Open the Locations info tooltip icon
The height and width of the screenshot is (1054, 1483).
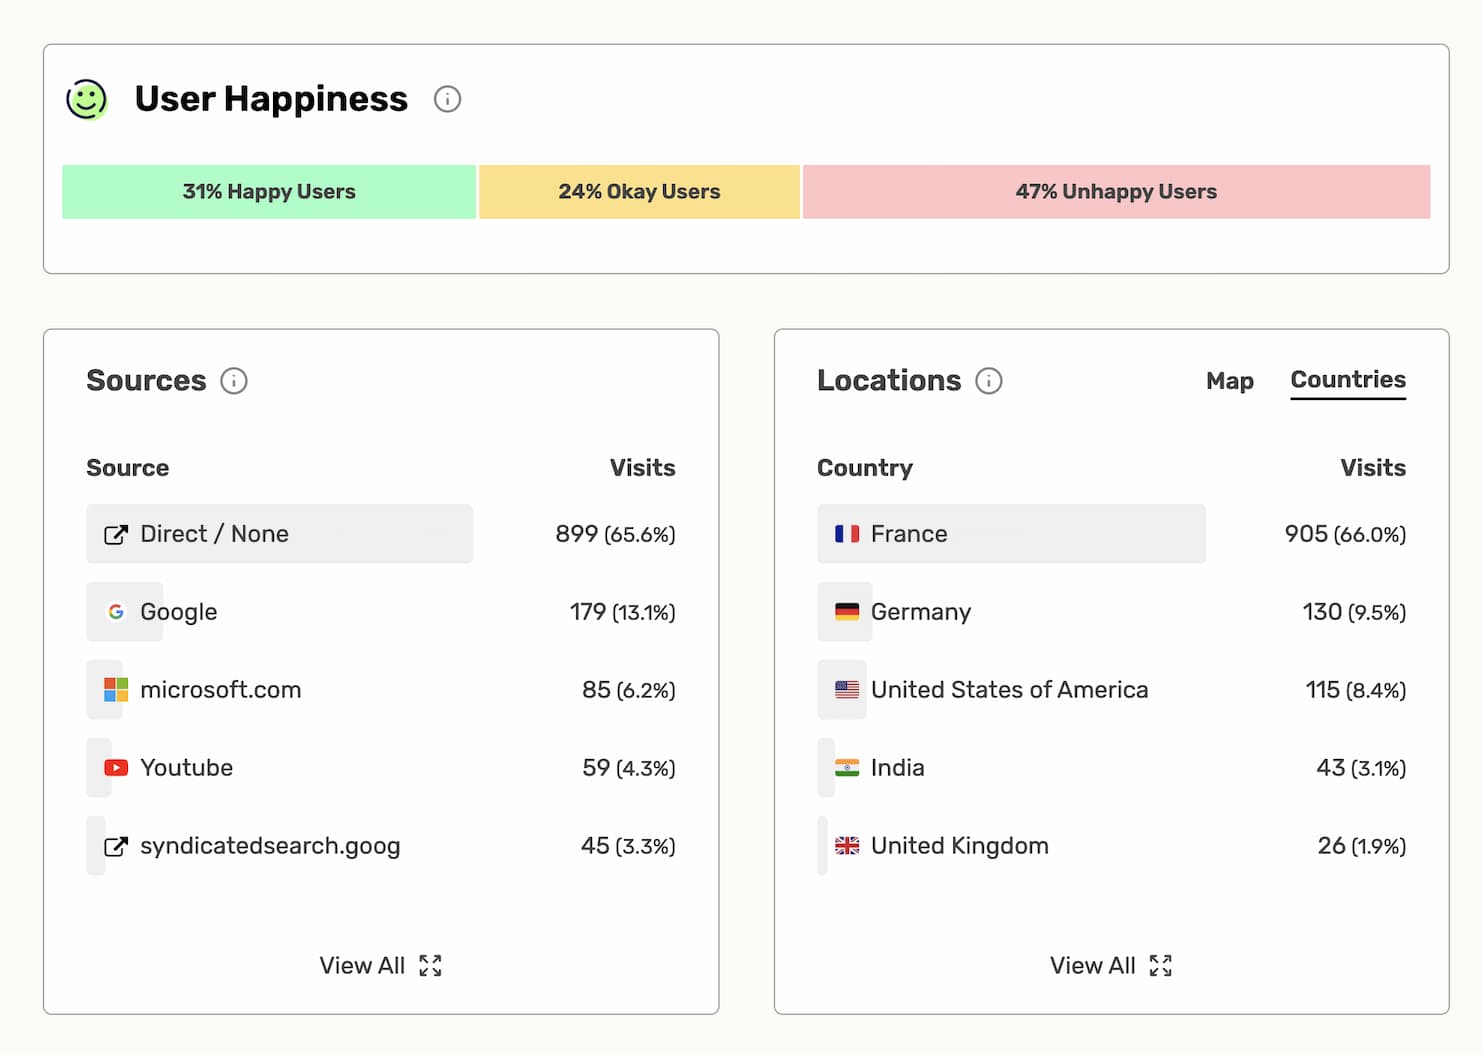[x=988, y=381]
